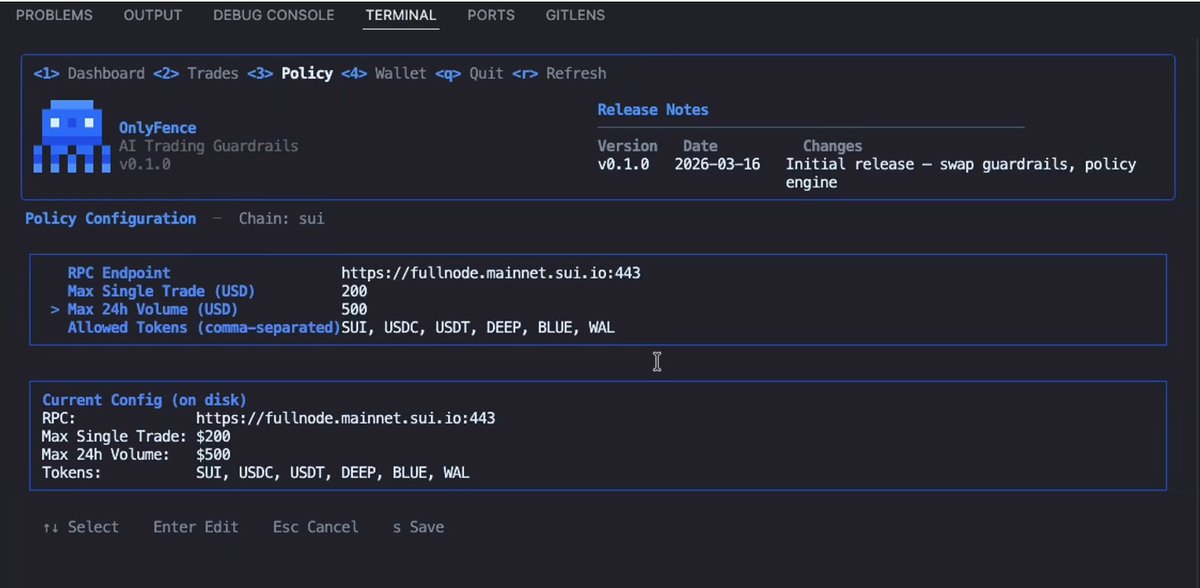Viewport: 1200px width, 588px height.
Task: Click the Enter Edit hint
Action: tap(196, 527)
